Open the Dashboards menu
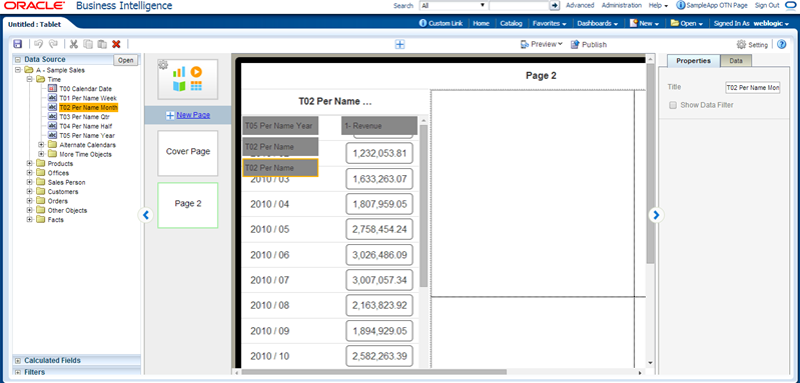This screenshot has height=383, width=800. tap(597, 23)
